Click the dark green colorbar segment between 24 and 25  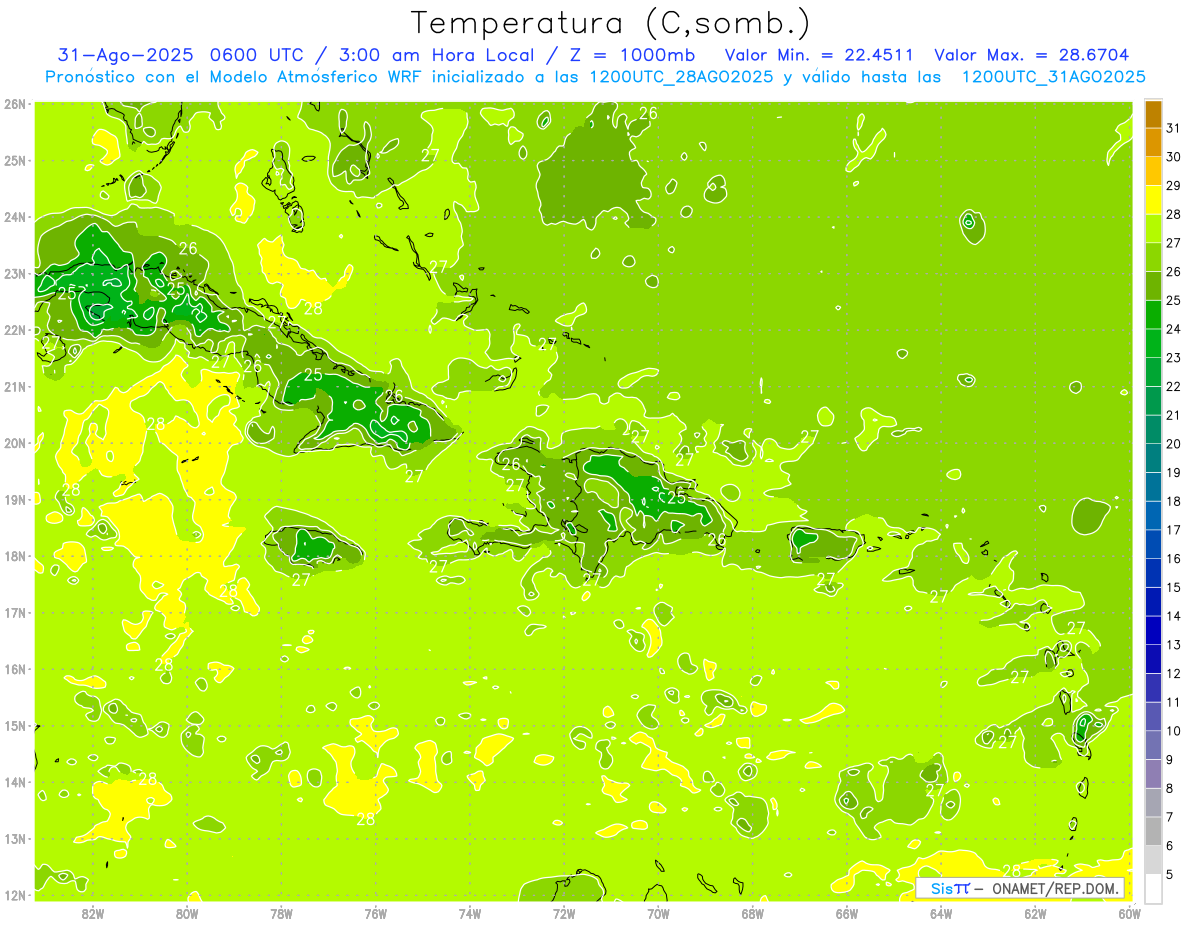(x=1153, y=314)
